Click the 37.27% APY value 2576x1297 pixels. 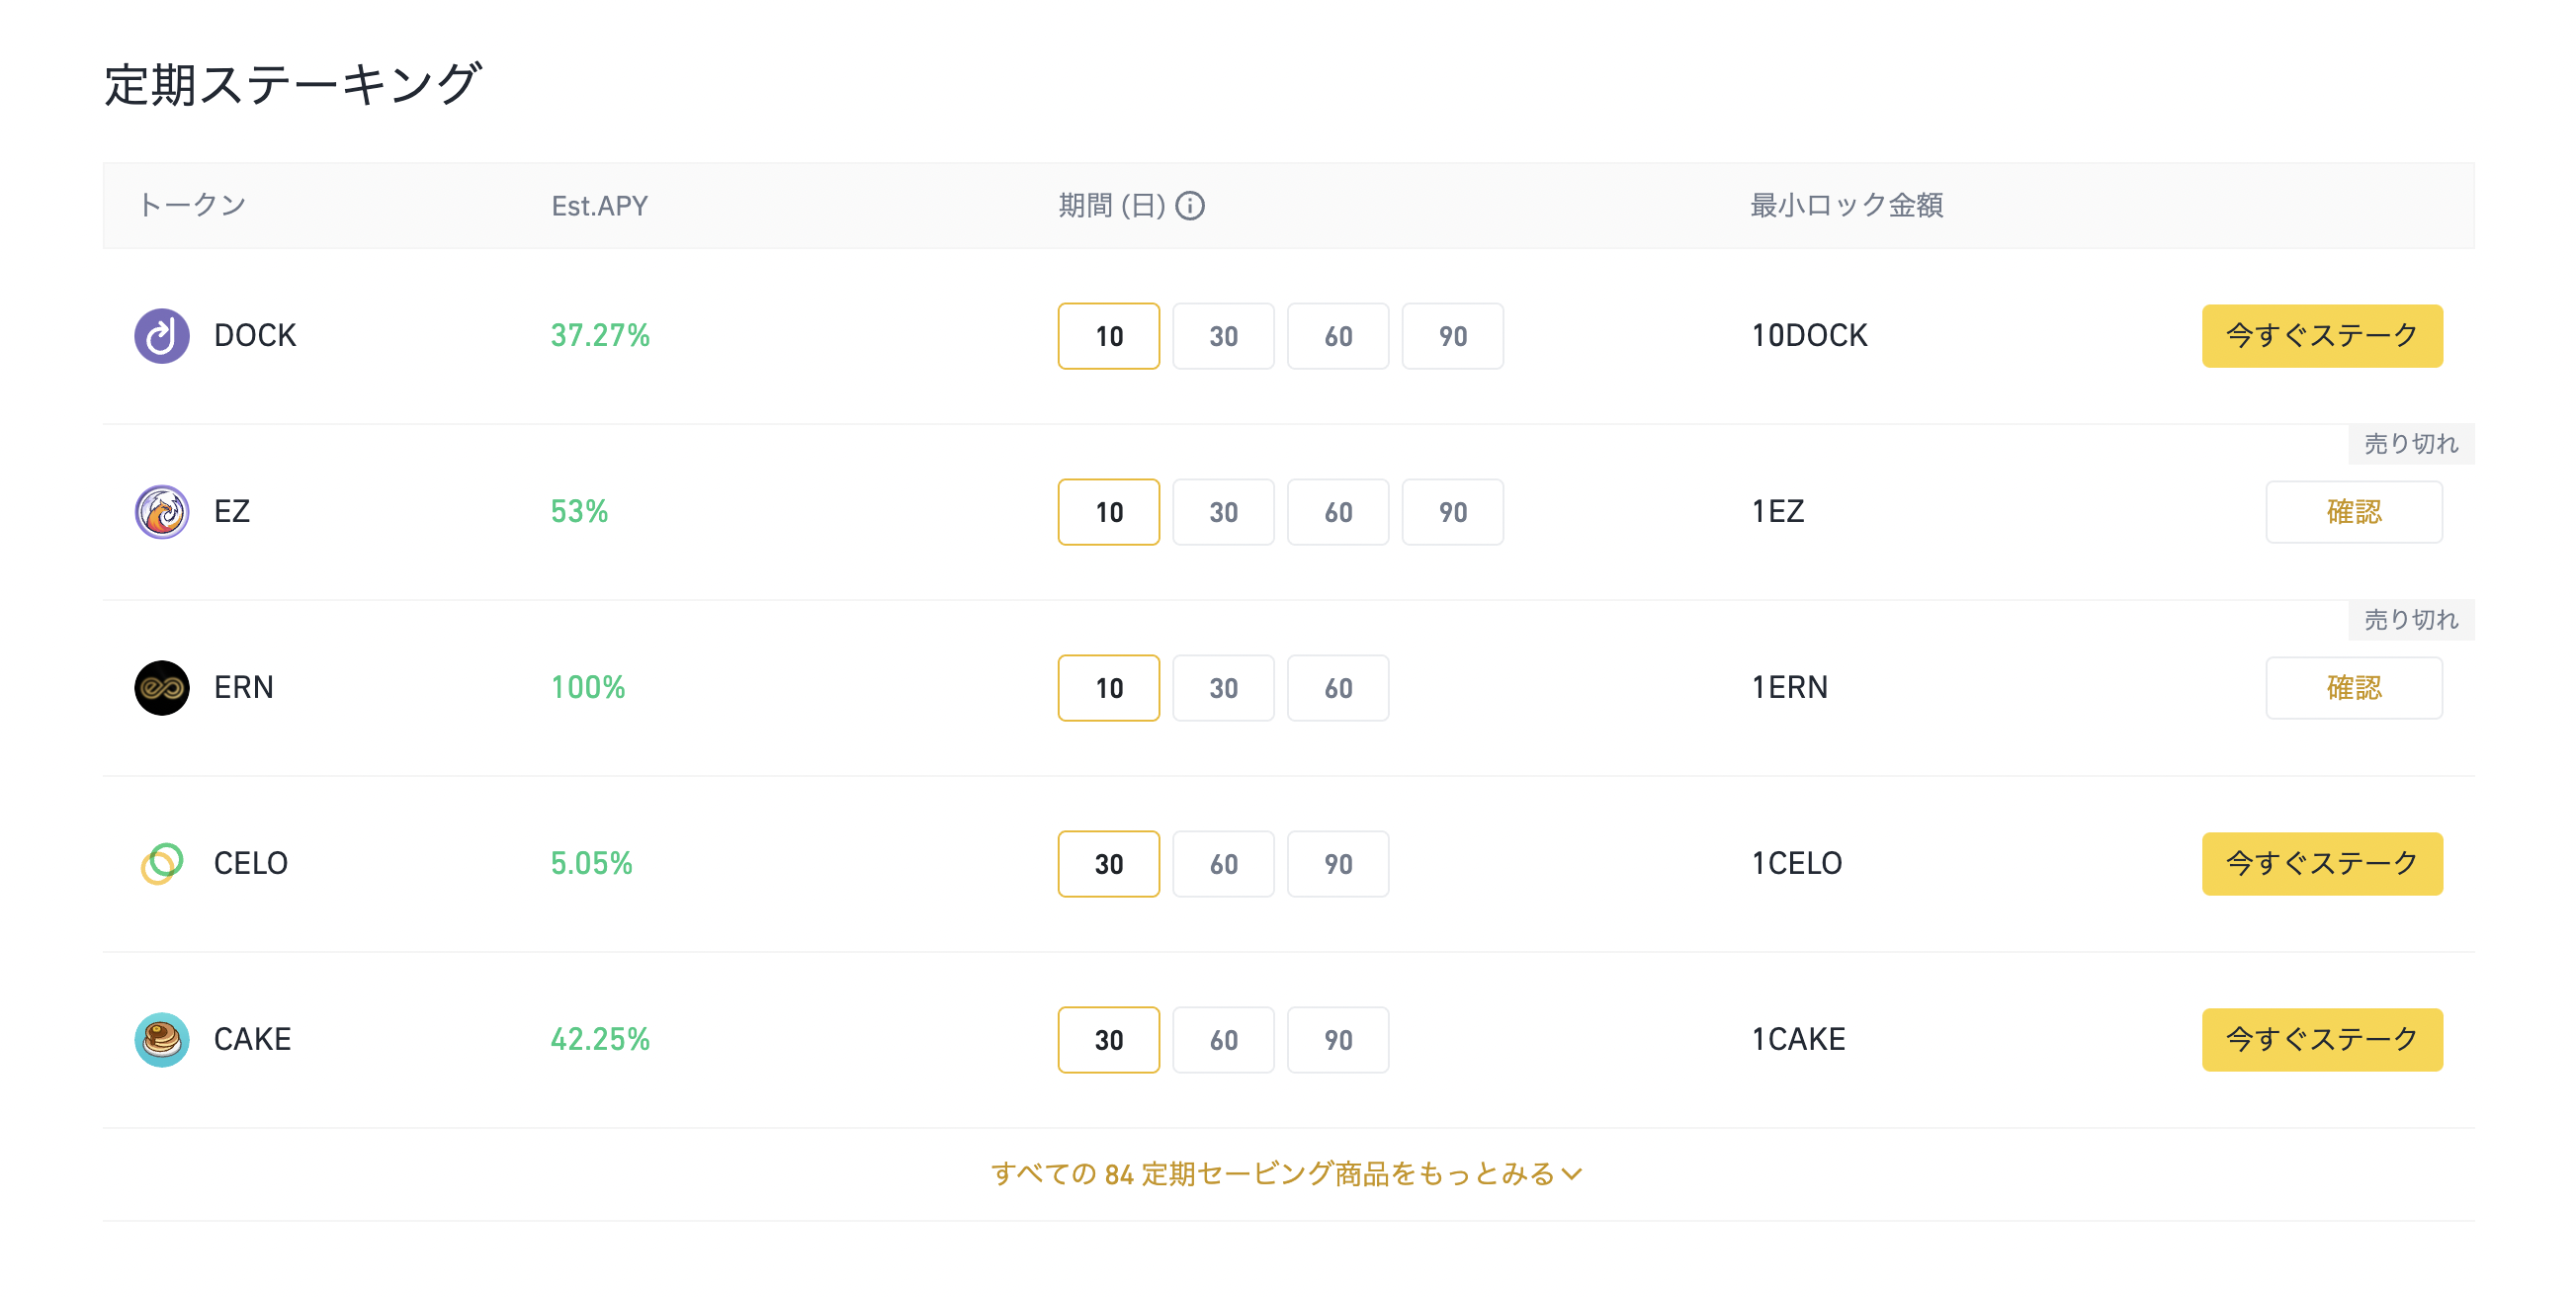pos(600,336)
